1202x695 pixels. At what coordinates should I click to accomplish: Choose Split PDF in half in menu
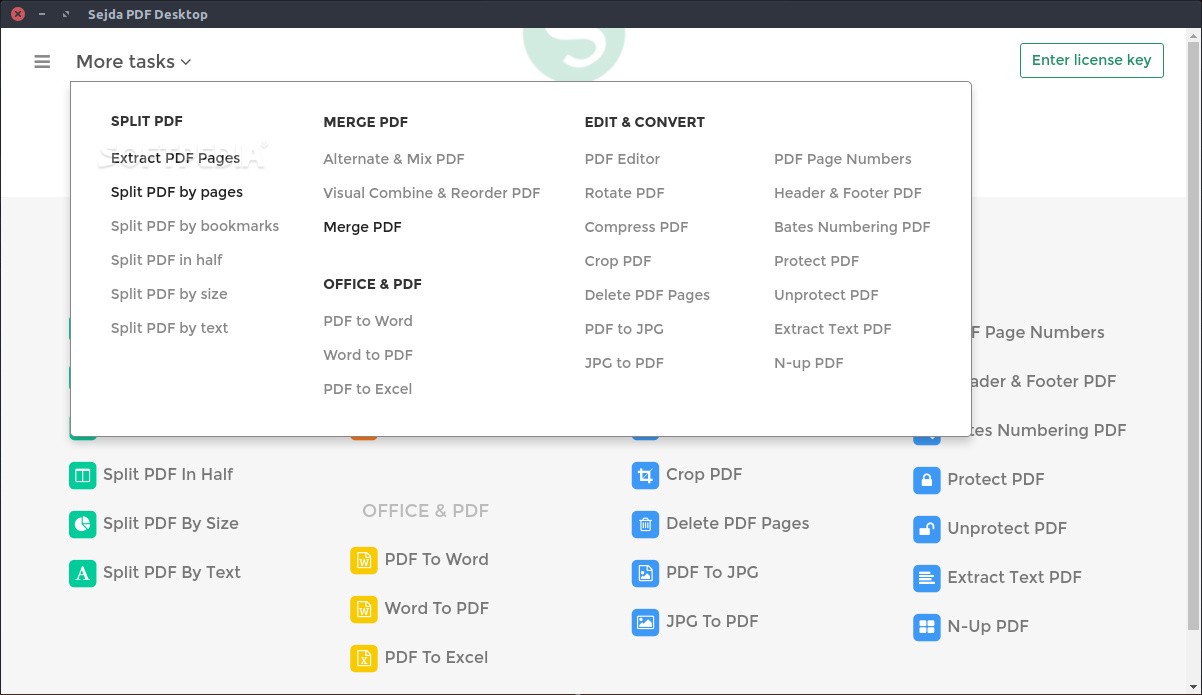[x=167, y=260]
